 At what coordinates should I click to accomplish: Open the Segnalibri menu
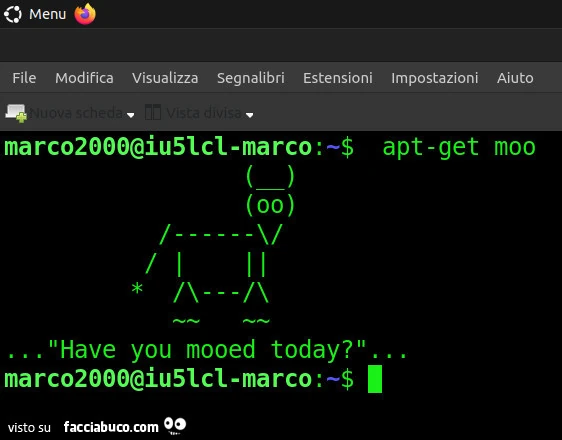[x=251, y=78]
